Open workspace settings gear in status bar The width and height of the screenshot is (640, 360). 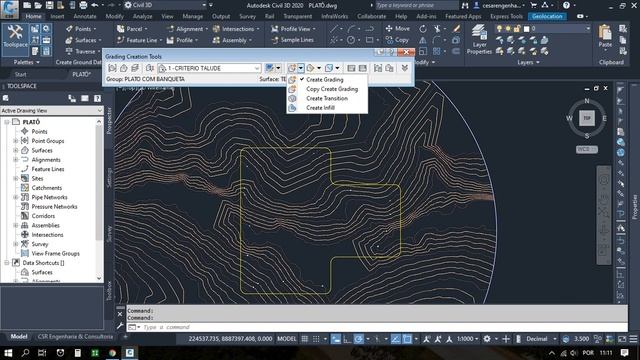[487, 339]
